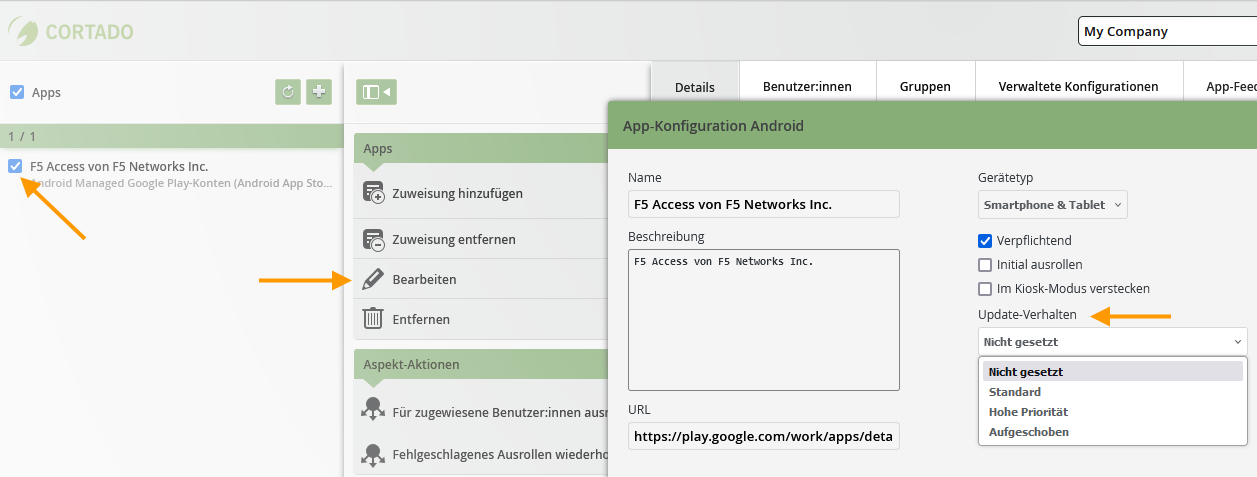Click the Zuweisung hinzufügen icon
The width and height of the screenshot is (1257, 477).
(373, 193)
